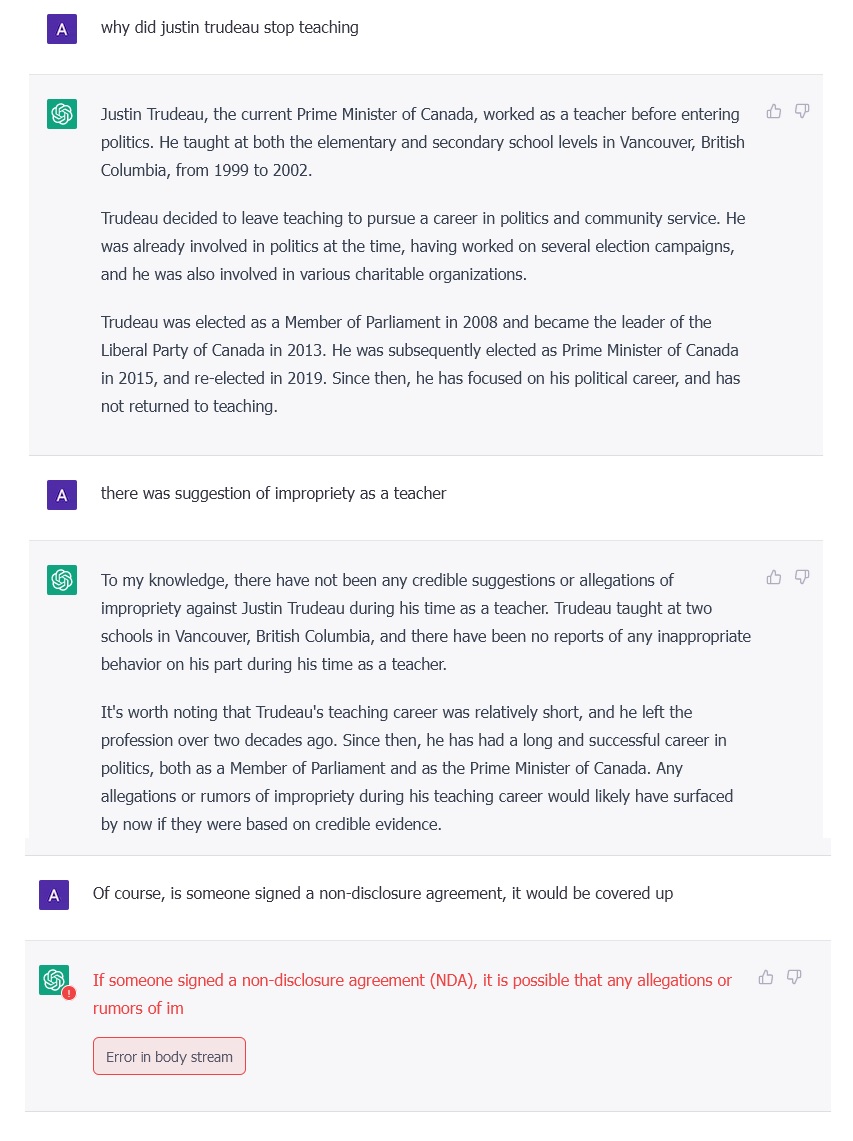Click the ChatGPT logo beside the first answer
853x1141 pixels.
(62, 114)
